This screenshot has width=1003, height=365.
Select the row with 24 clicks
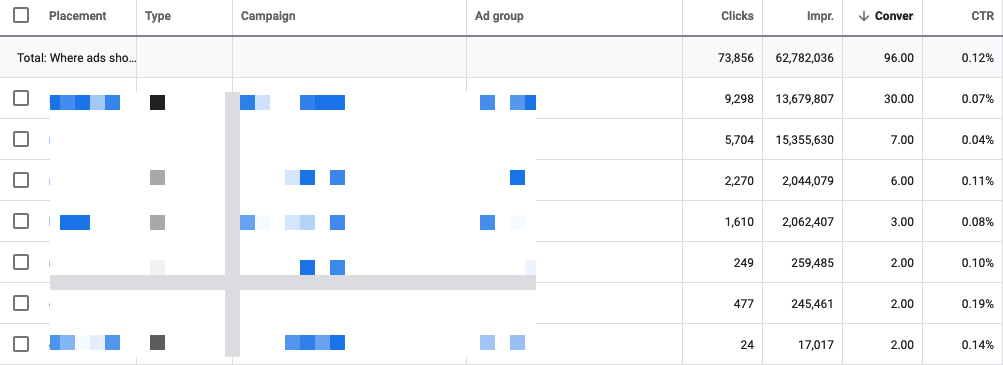pyautogui.click(x=21, y=343)
